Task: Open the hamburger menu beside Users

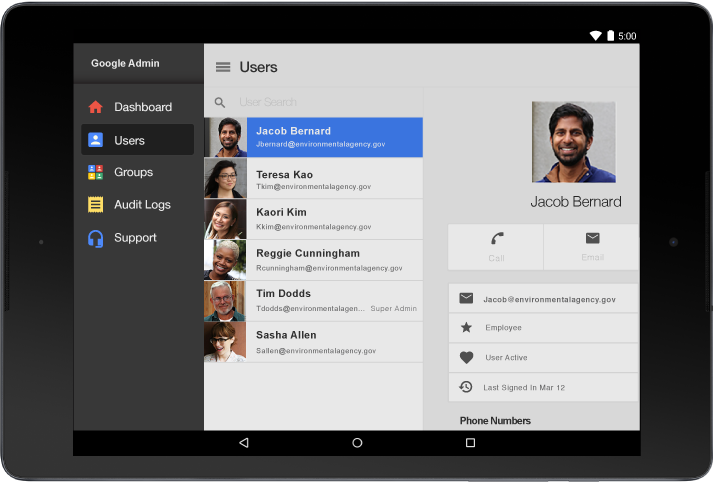Action: 223,67
